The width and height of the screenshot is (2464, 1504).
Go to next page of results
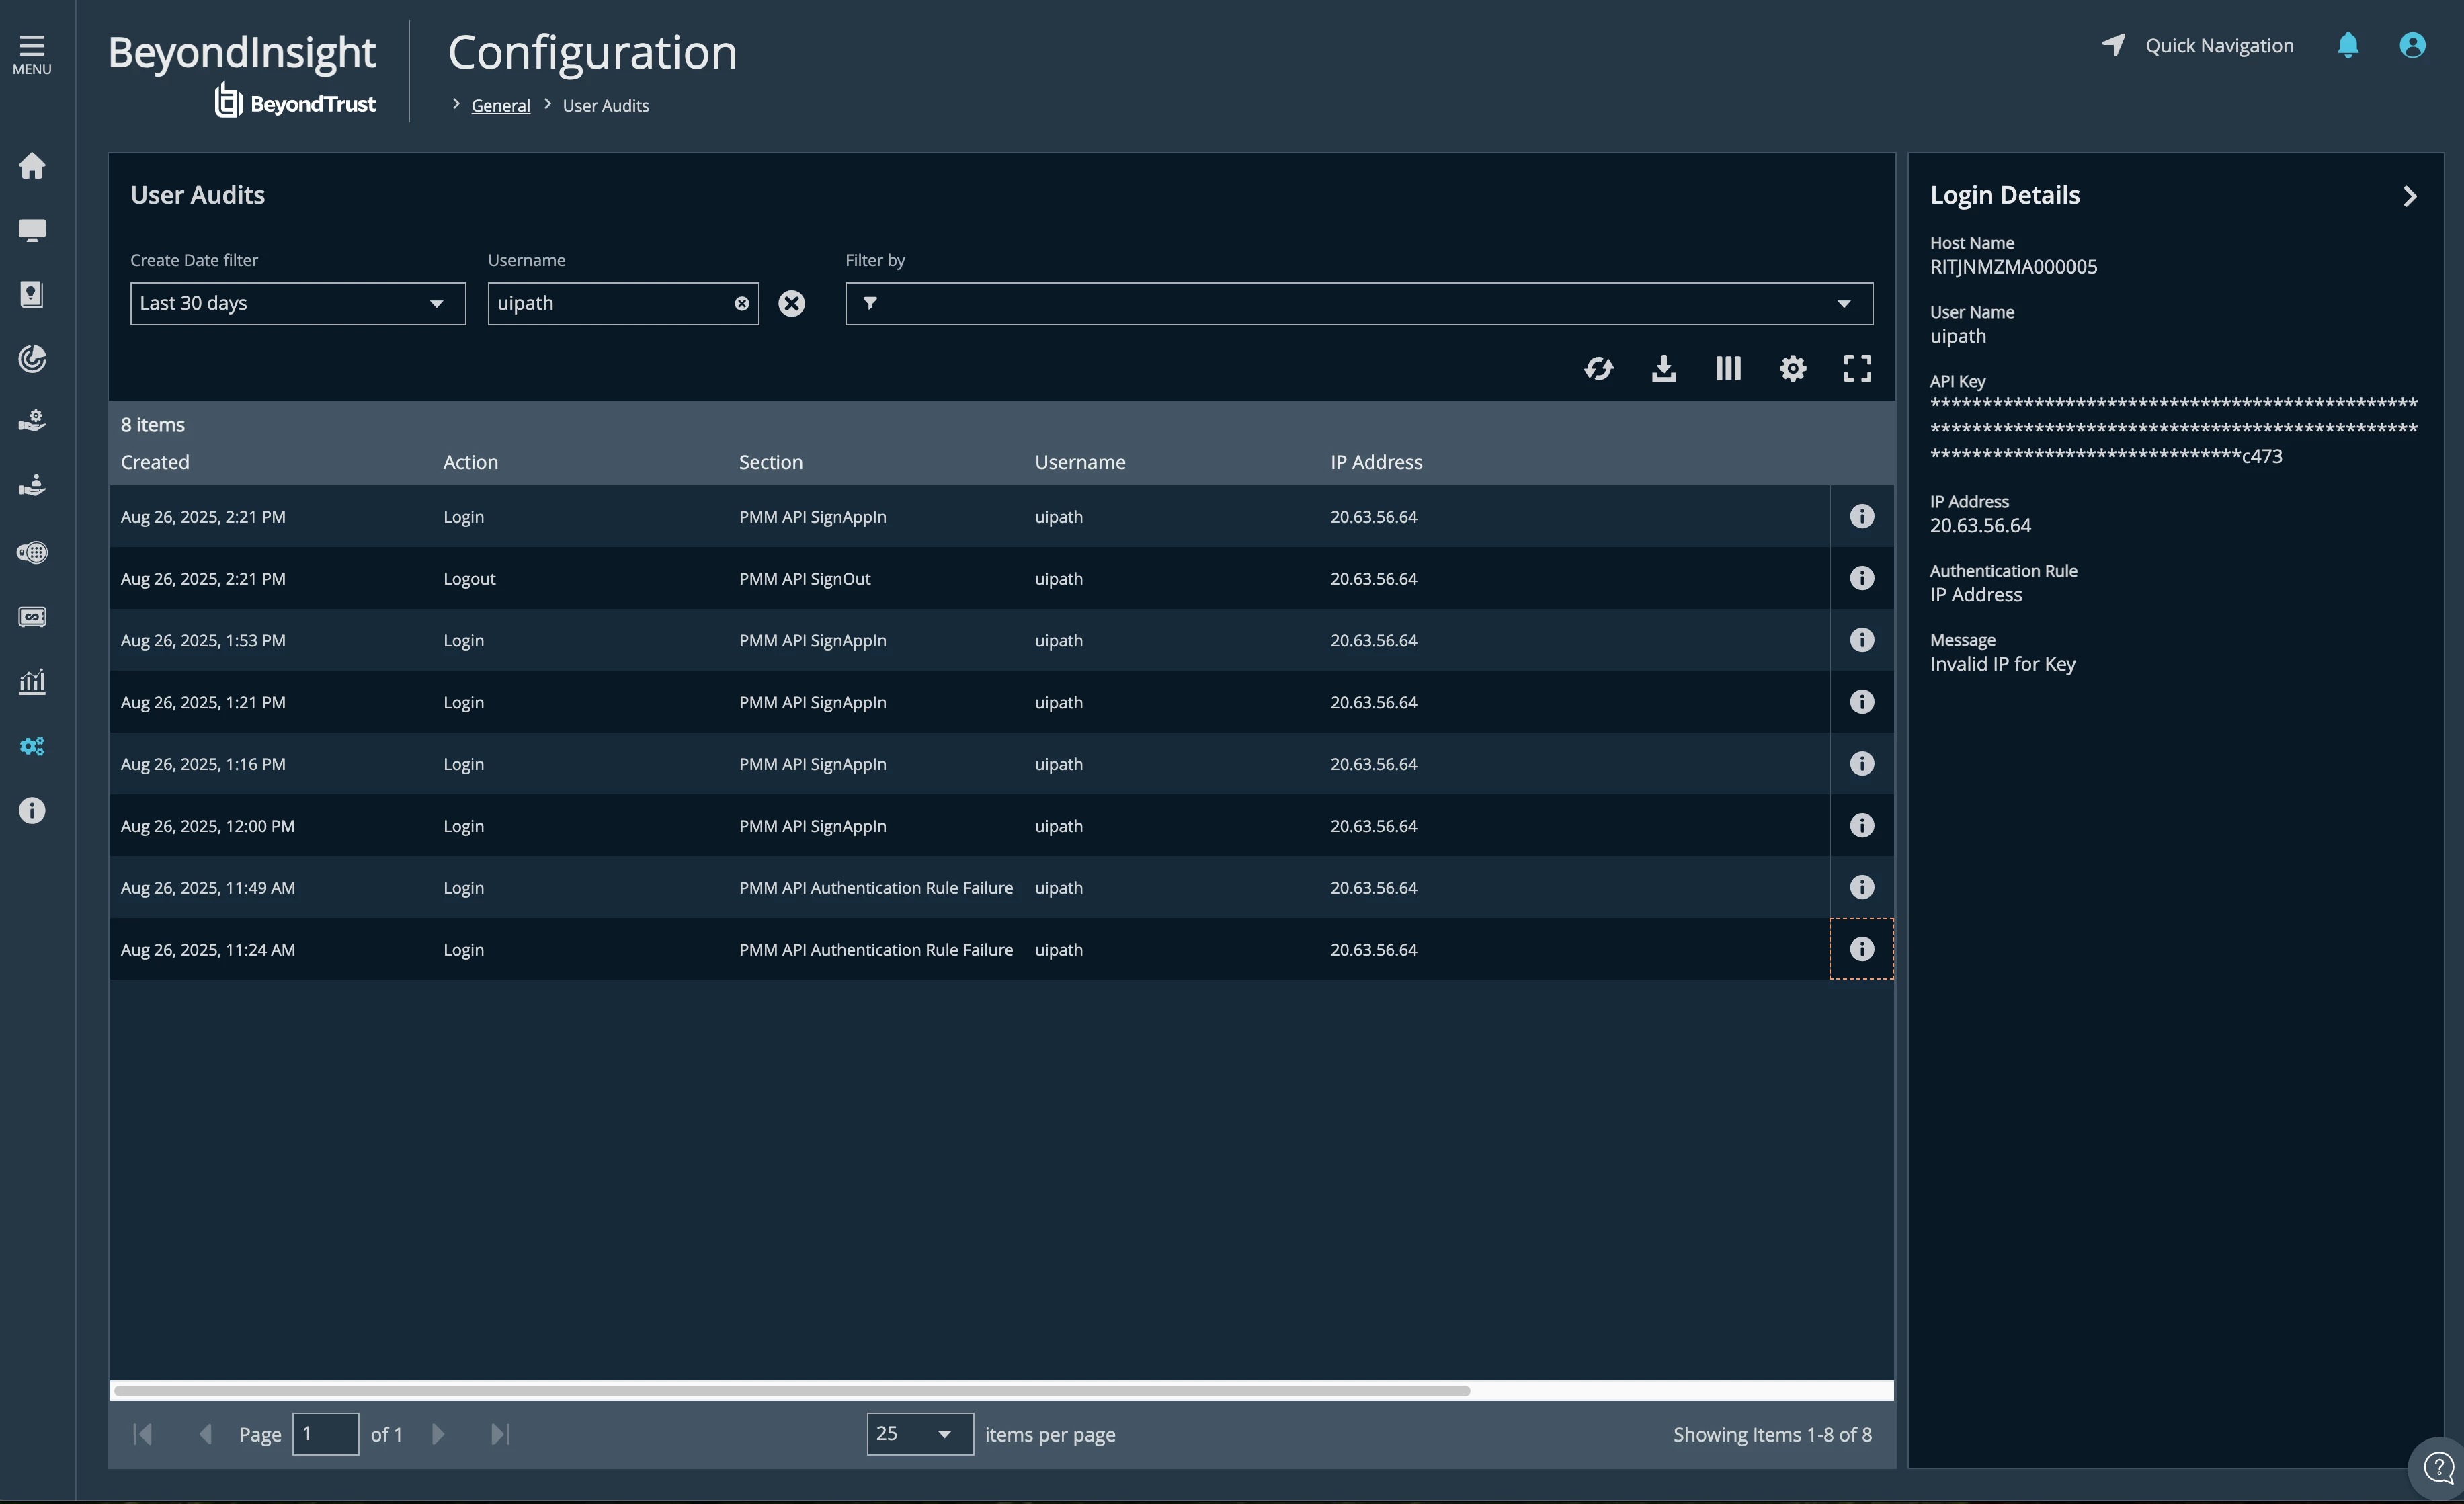[x=437, y=1435]
